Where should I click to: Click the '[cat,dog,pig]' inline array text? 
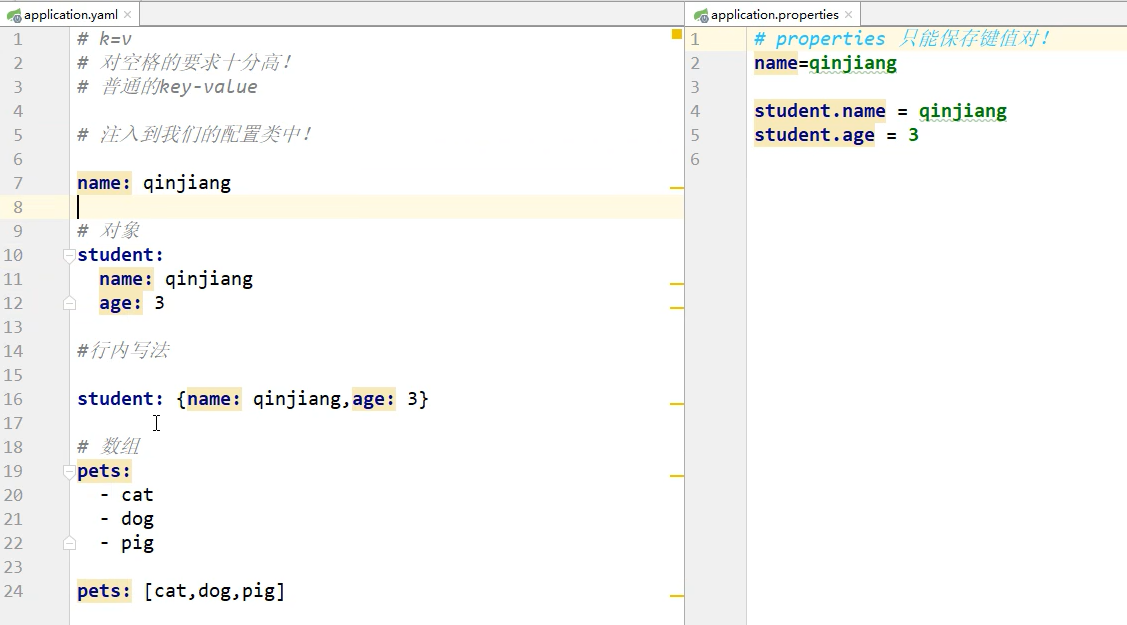(x=214, y=591)
